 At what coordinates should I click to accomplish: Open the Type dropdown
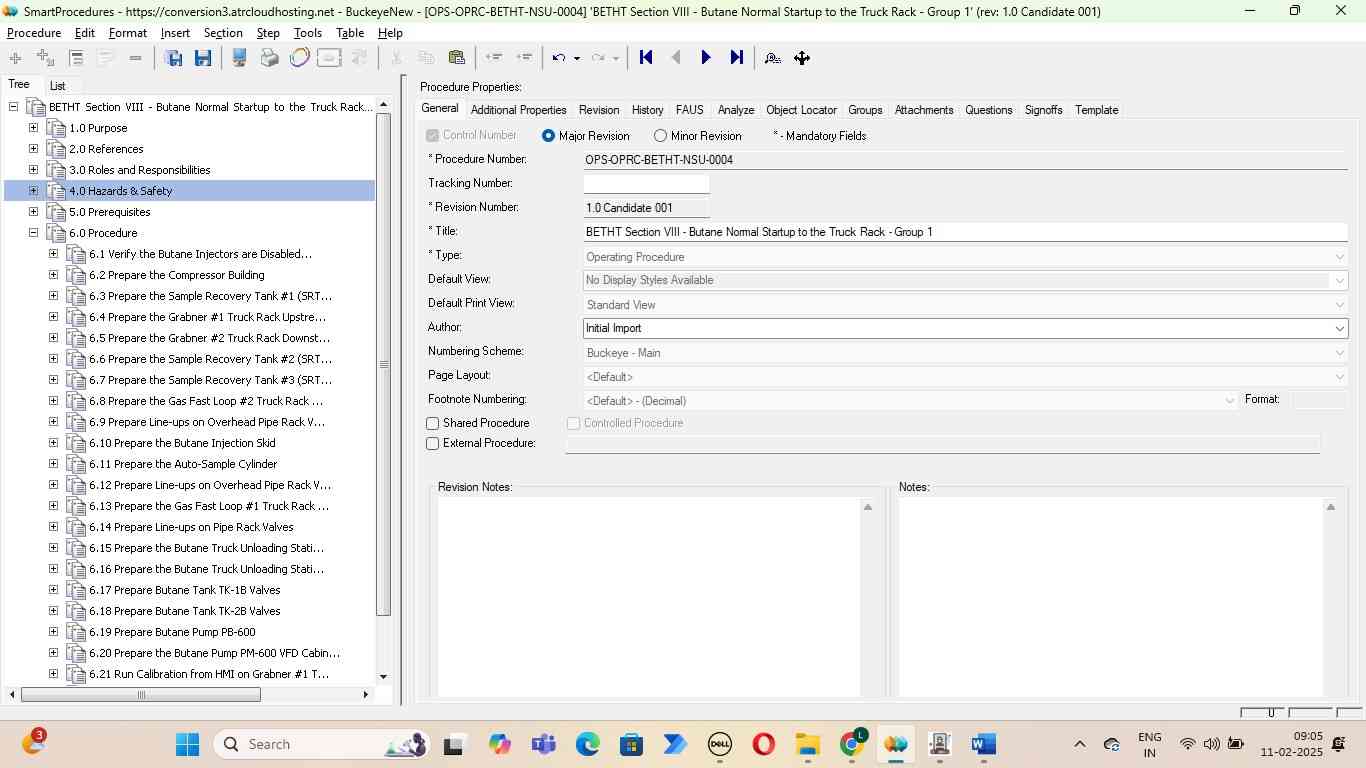[1339, 257]
